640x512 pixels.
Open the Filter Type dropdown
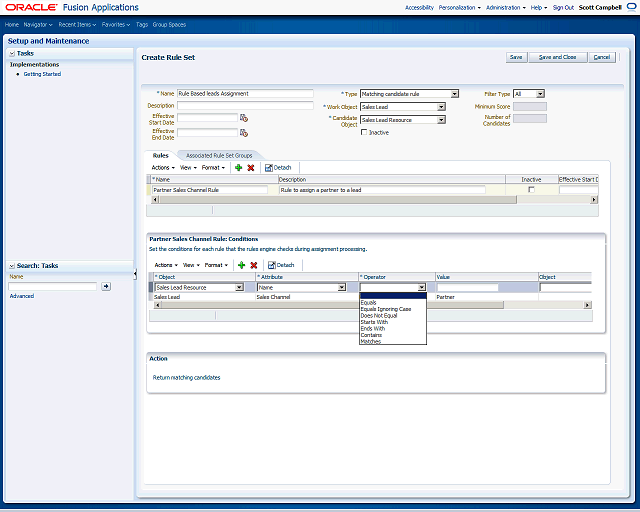(x=540, y=94)
